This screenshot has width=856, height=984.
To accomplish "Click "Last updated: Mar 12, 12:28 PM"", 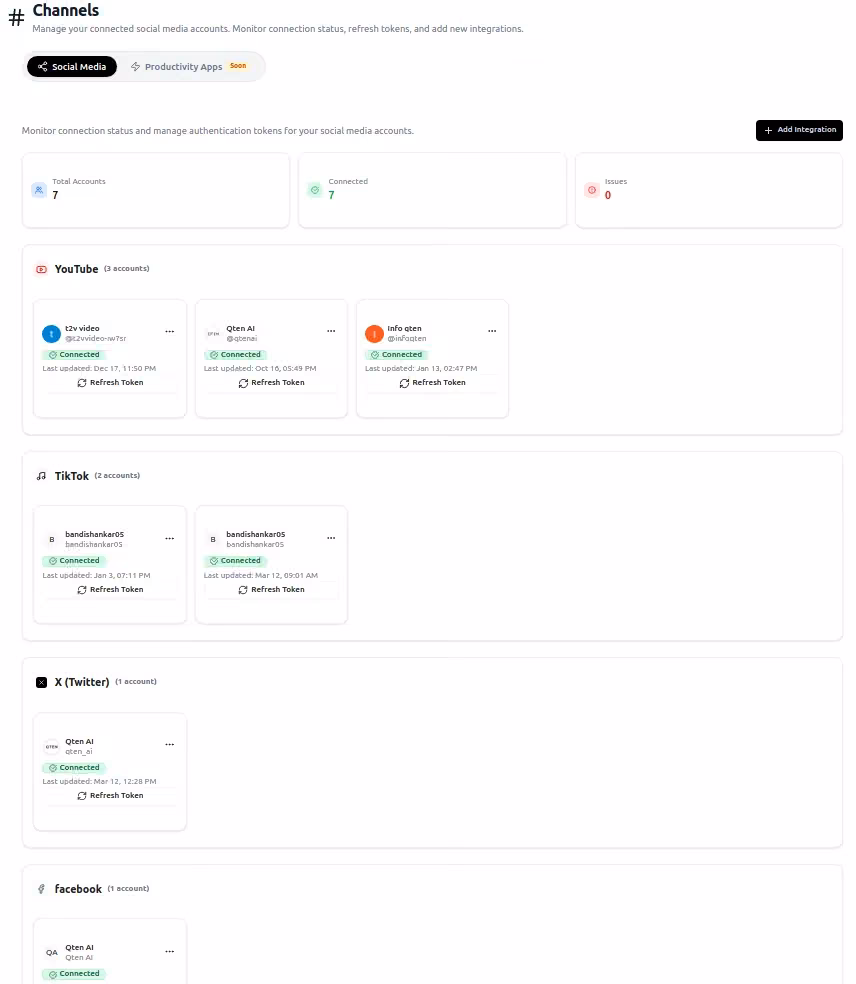I will tap(99, 781).
